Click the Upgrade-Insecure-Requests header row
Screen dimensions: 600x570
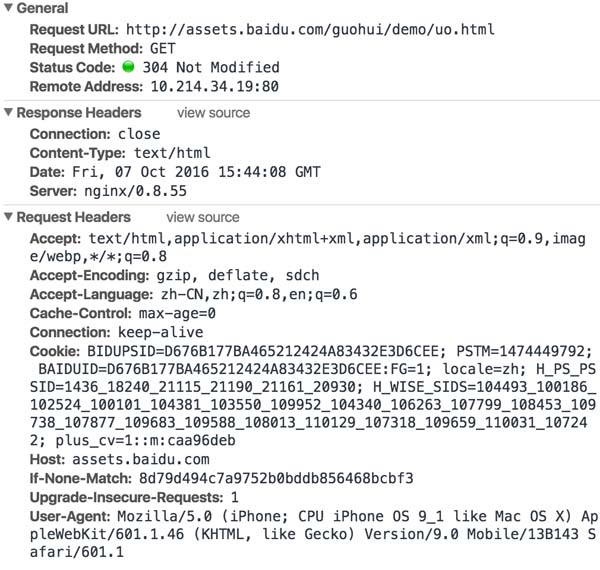134,496
